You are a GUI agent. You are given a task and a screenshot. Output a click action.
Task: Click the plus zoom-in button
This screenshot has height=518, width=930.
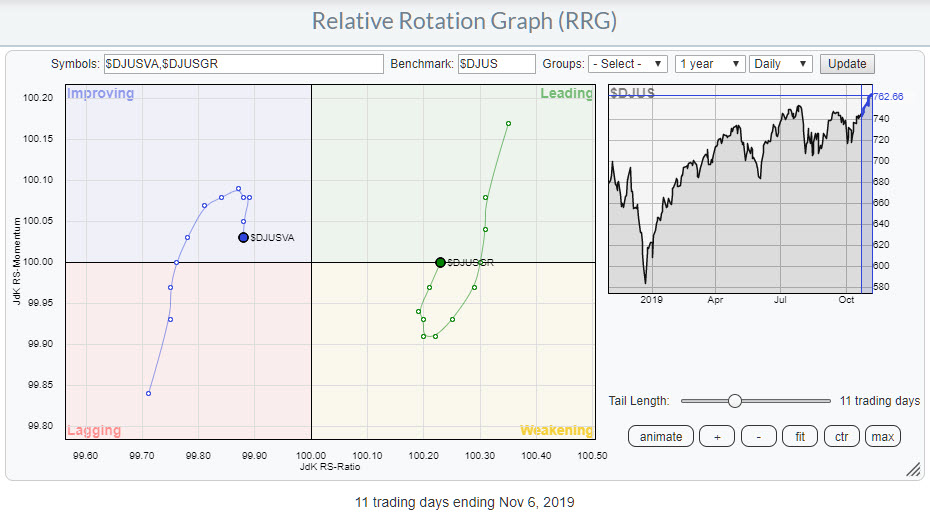pyautogui.click(x=717, y=437)
